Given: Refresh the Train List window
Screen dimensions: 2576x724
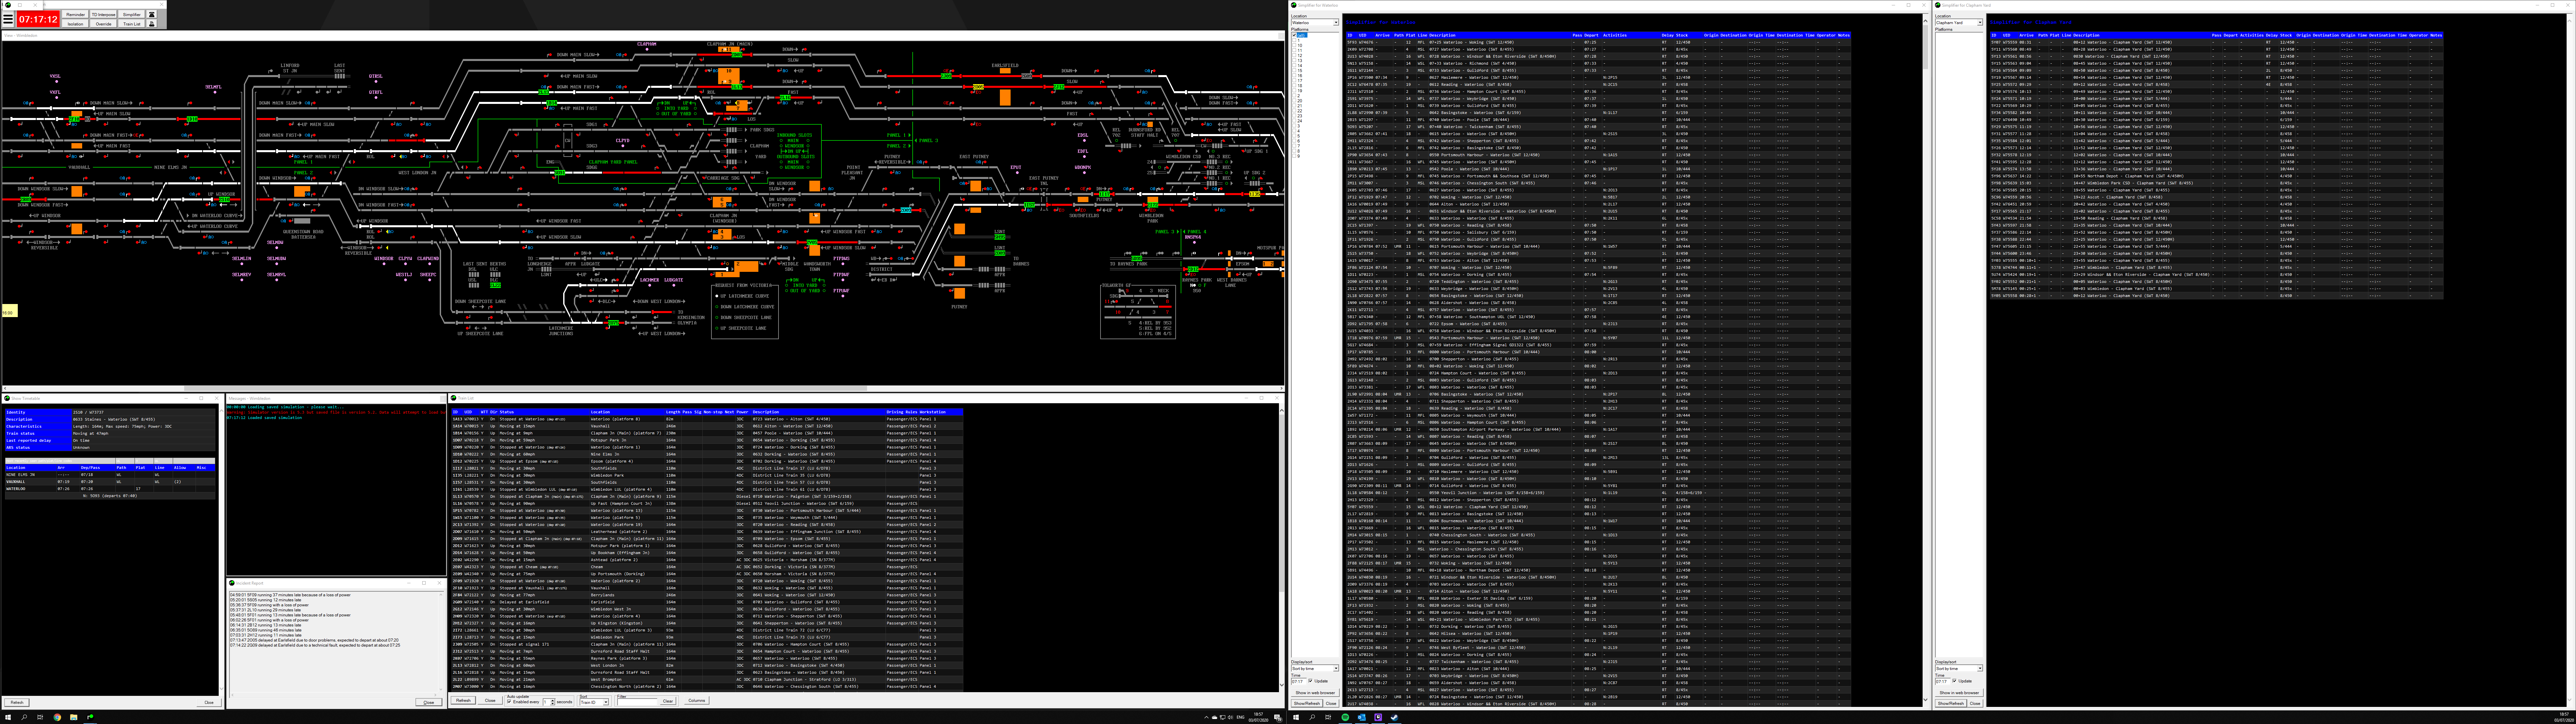Looking at the screenshot, I should 463,700.
